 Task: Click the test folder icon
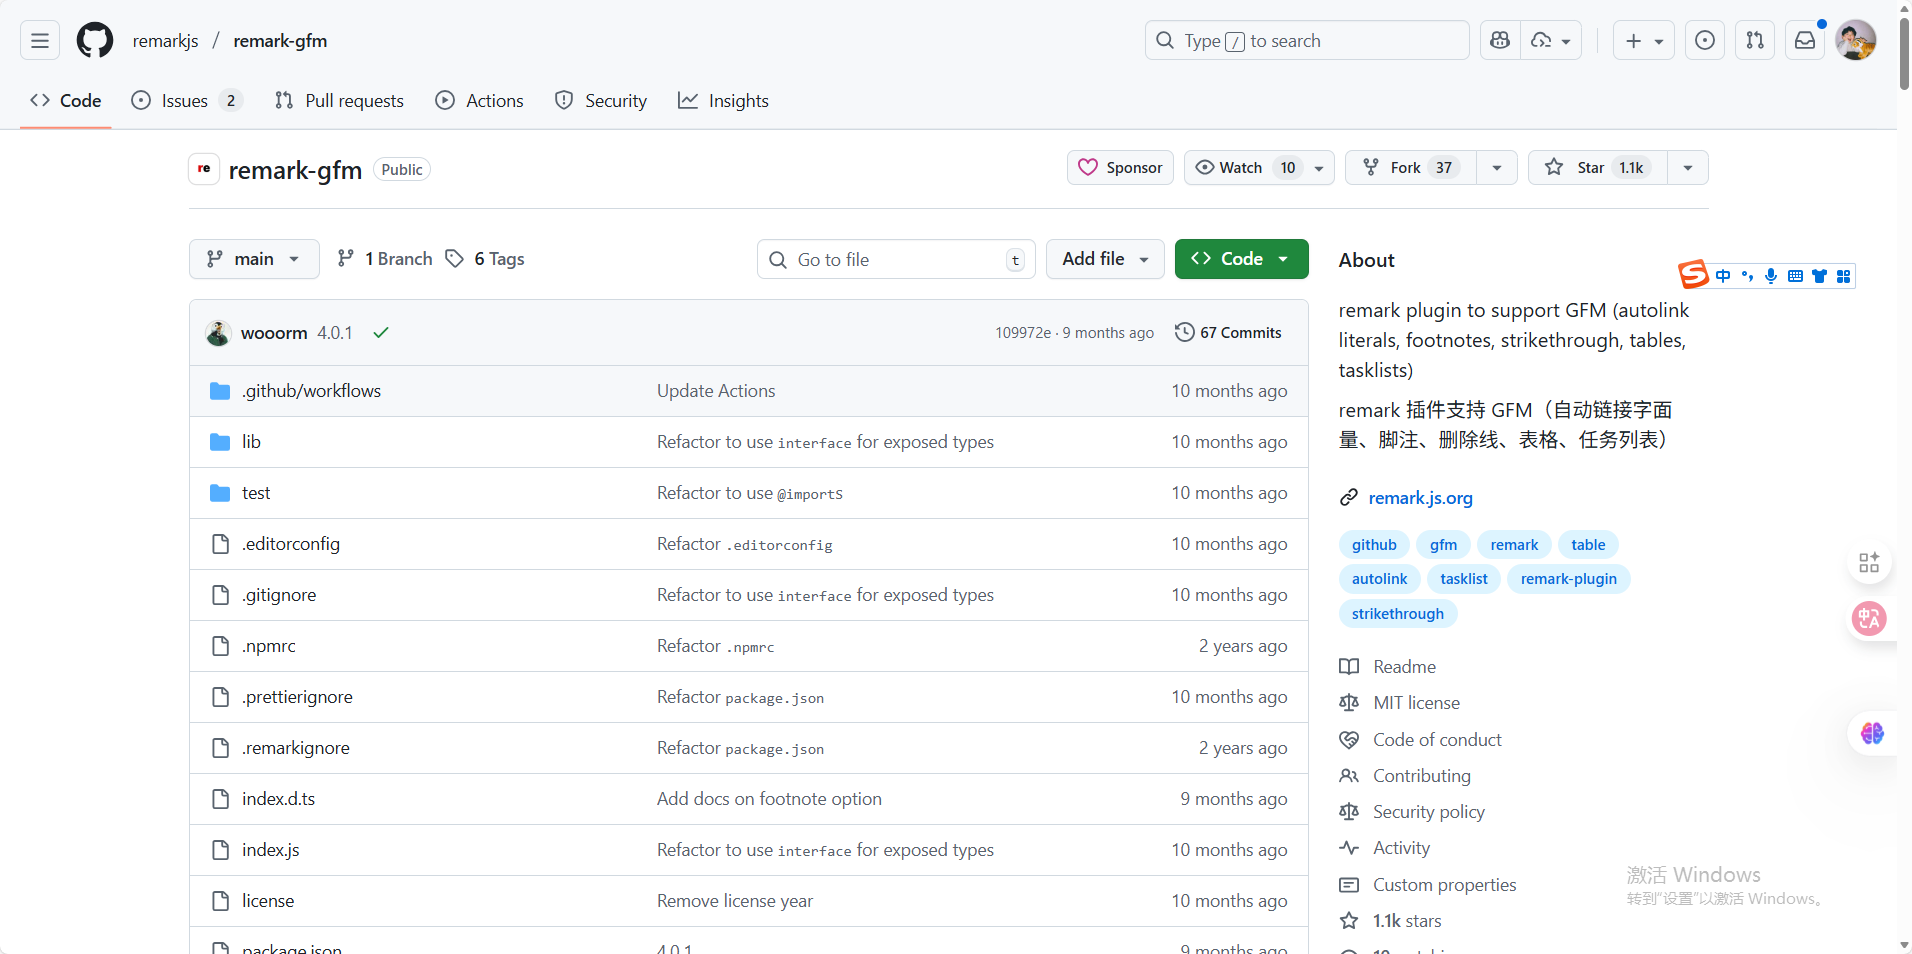pyautogui.click(x=220, y=493)
